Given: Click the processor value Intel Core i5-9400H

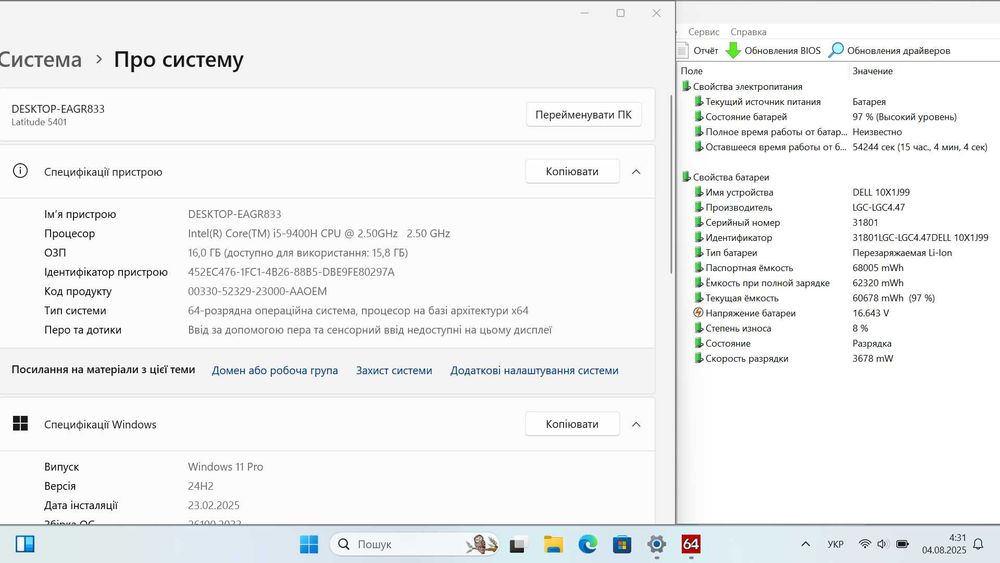Looking at the screenshot, I should [319, 233].
